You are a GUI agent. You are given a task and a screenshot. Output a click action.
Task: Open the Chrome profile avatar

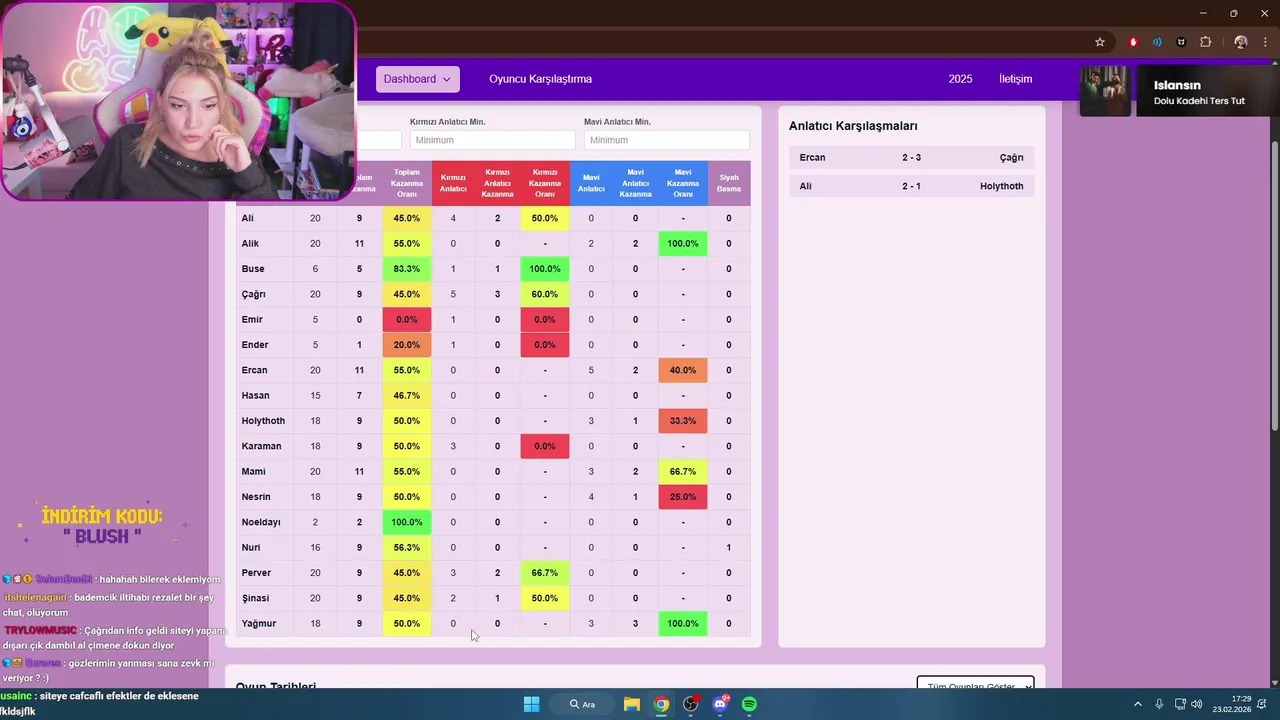[1241, 42]
